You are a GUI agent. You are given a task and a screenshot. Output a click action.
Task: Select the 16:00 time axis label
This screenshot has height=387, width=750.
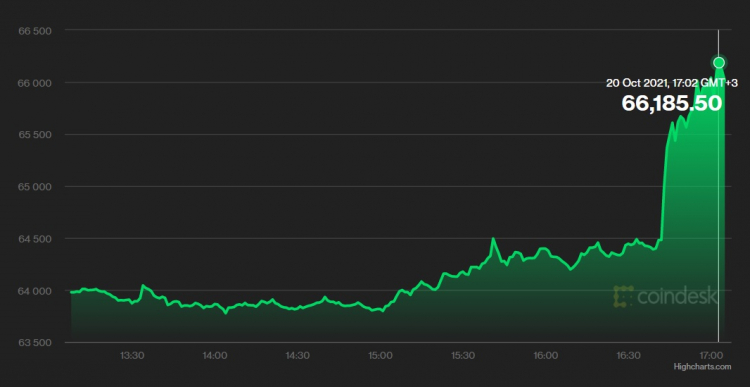click(x=545, y=355)
